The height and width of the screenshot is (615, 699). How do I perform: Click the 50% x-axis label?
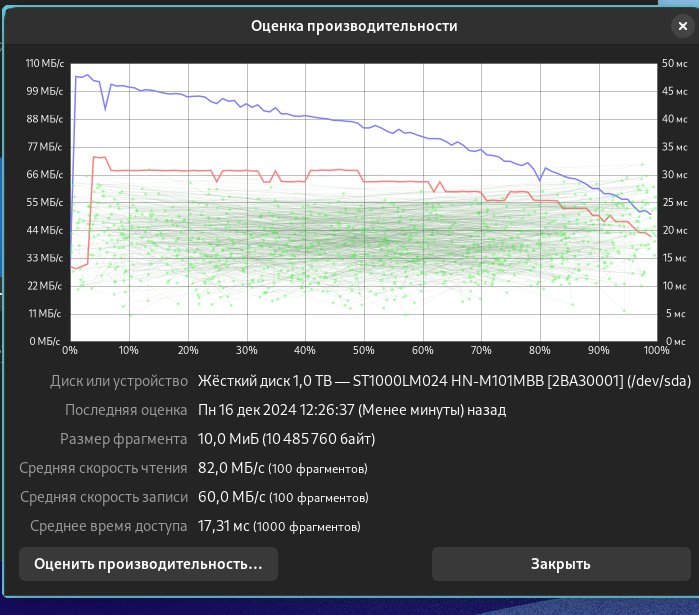pos(364,350)
